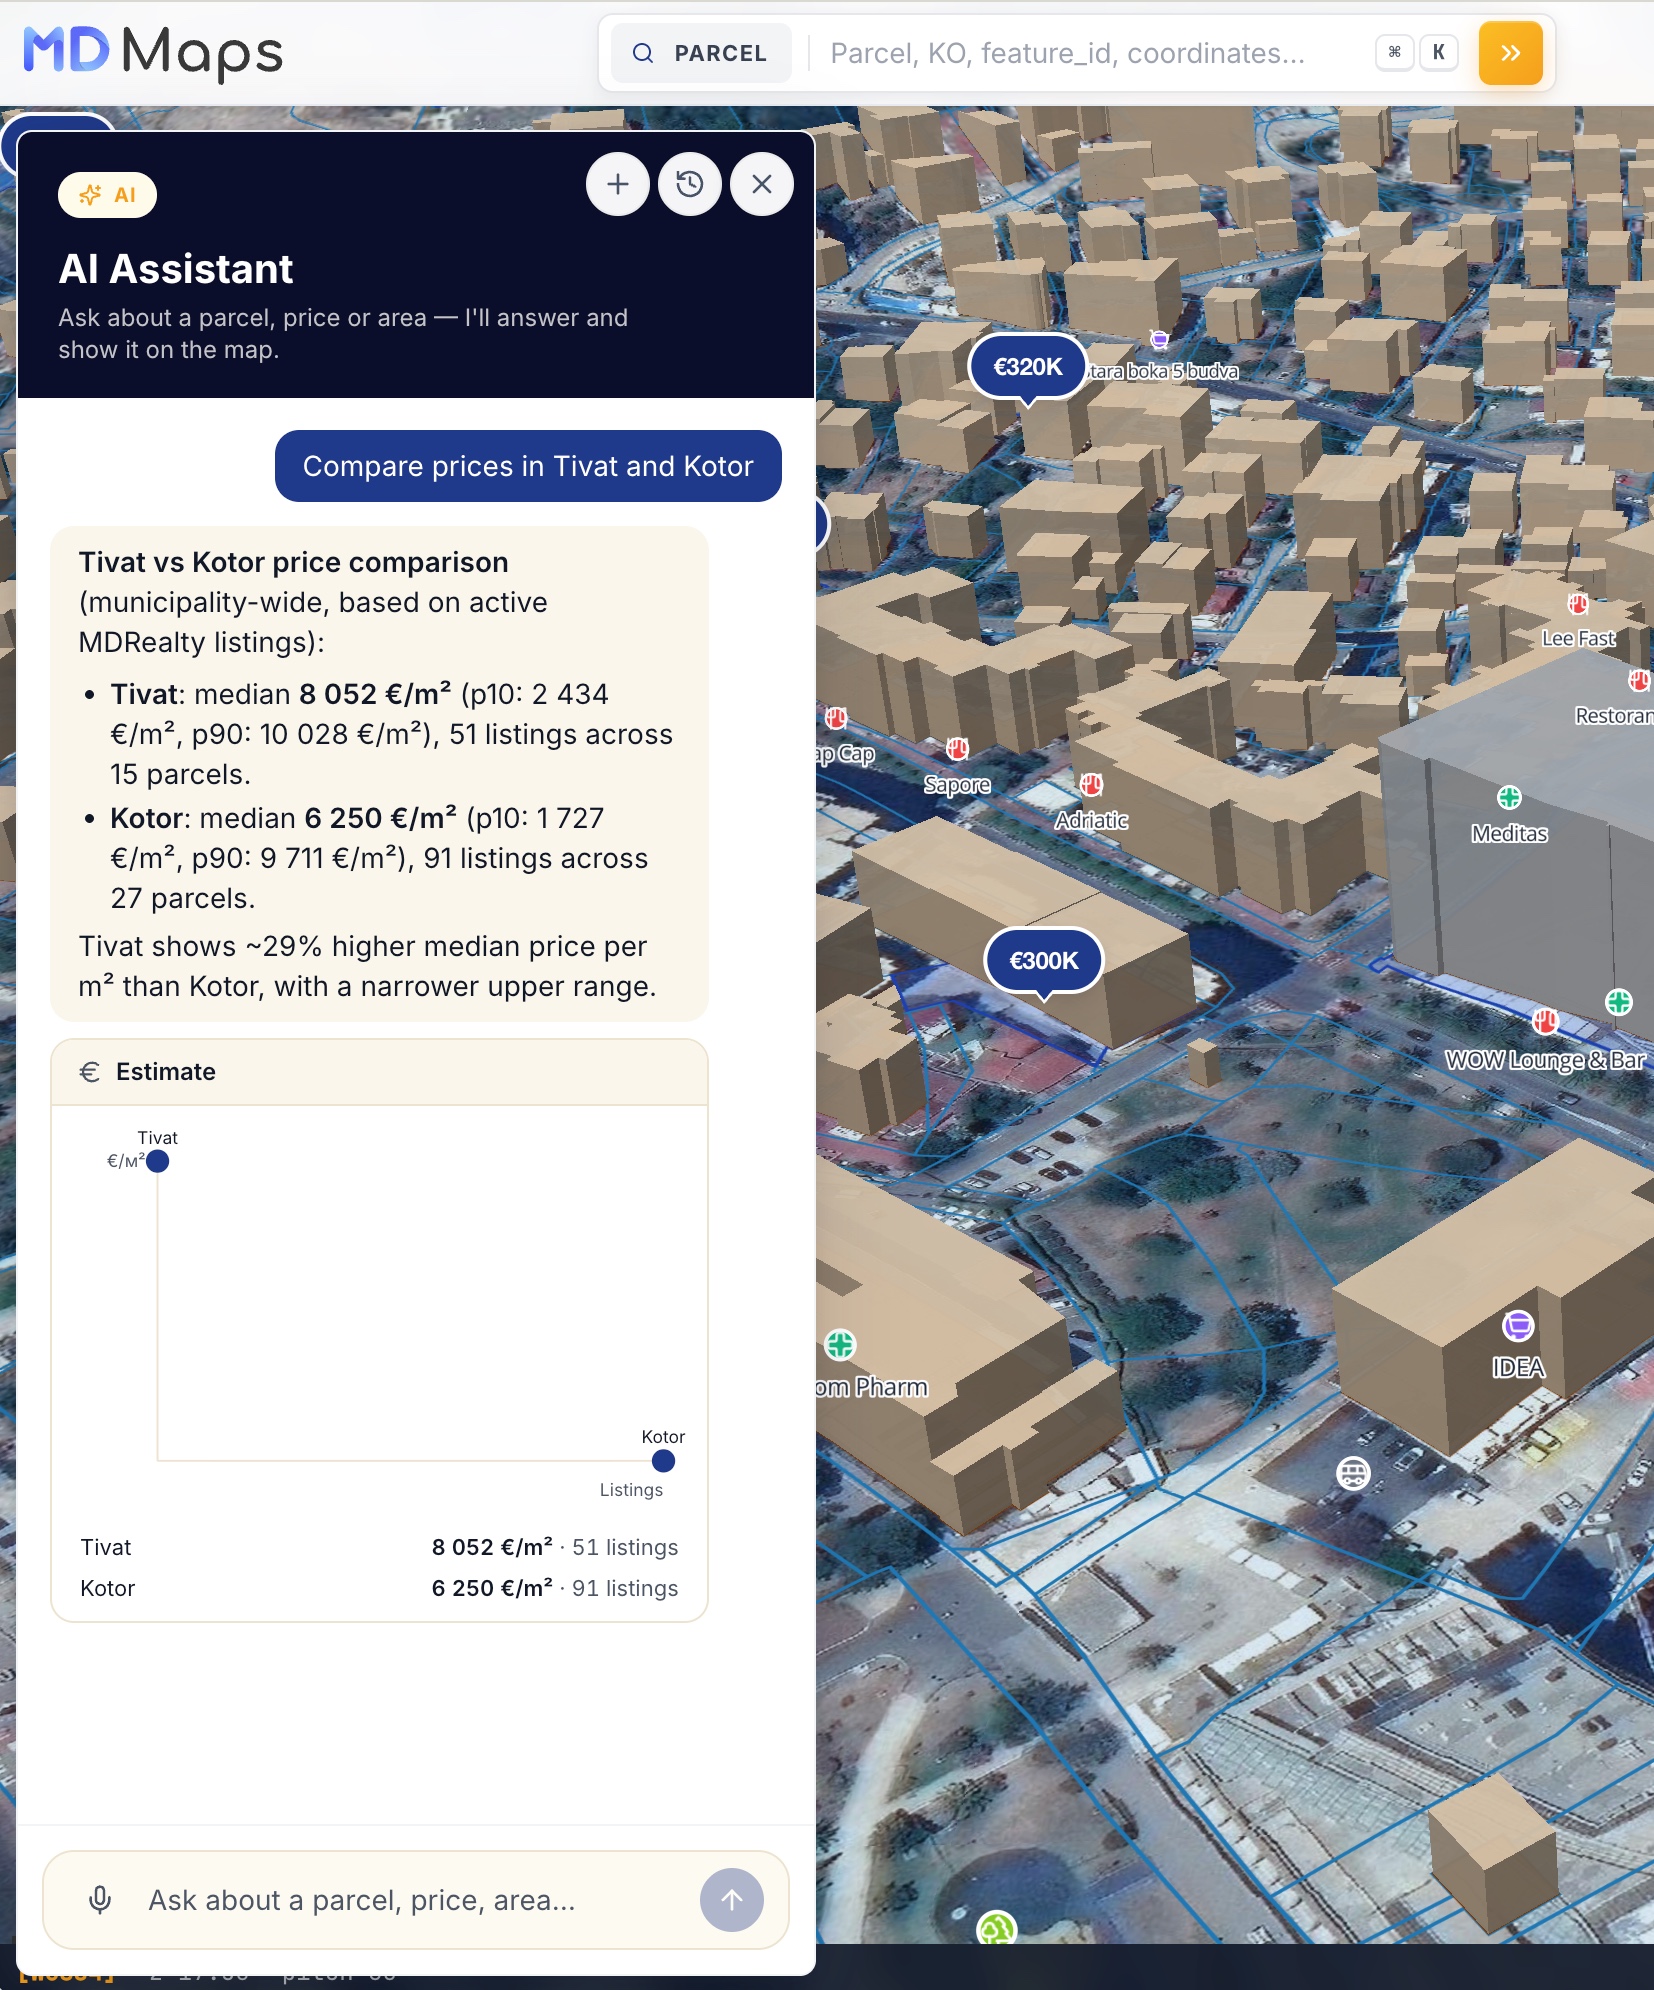Click the pharmacy marker near 'om Pharm'
The image size is (1654, 1990).
(x=840, y=1345)
